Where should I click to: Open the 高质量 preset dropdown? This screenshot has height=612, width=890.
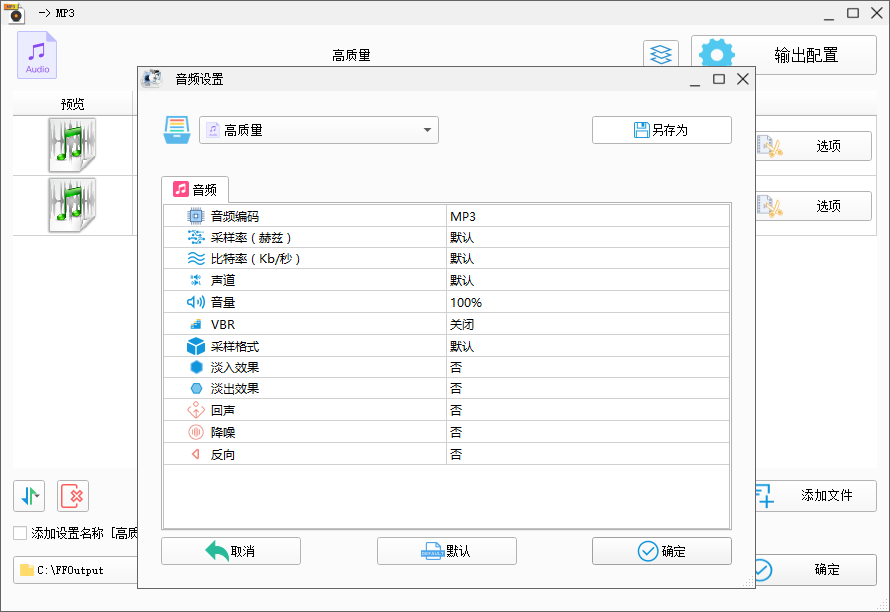click(x=318, y=129)
